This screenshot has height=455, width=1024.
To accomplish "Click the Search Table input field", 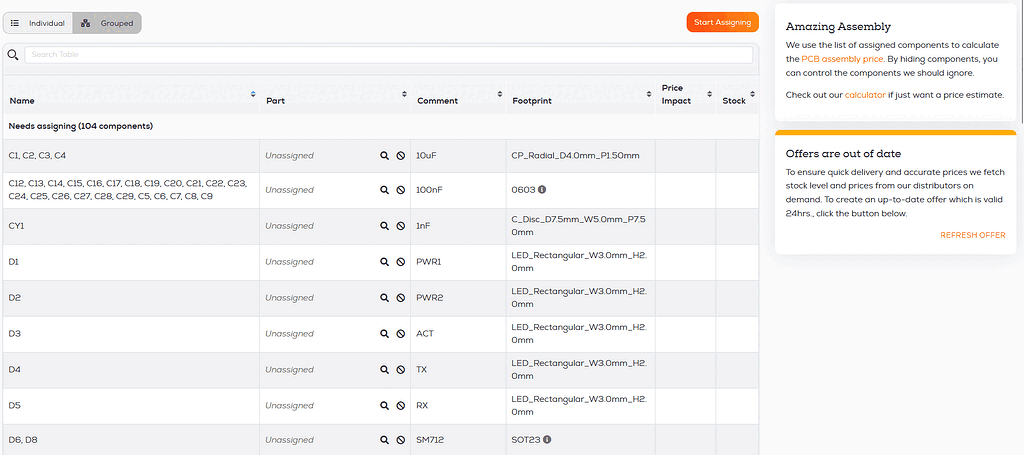I will 388,54.
